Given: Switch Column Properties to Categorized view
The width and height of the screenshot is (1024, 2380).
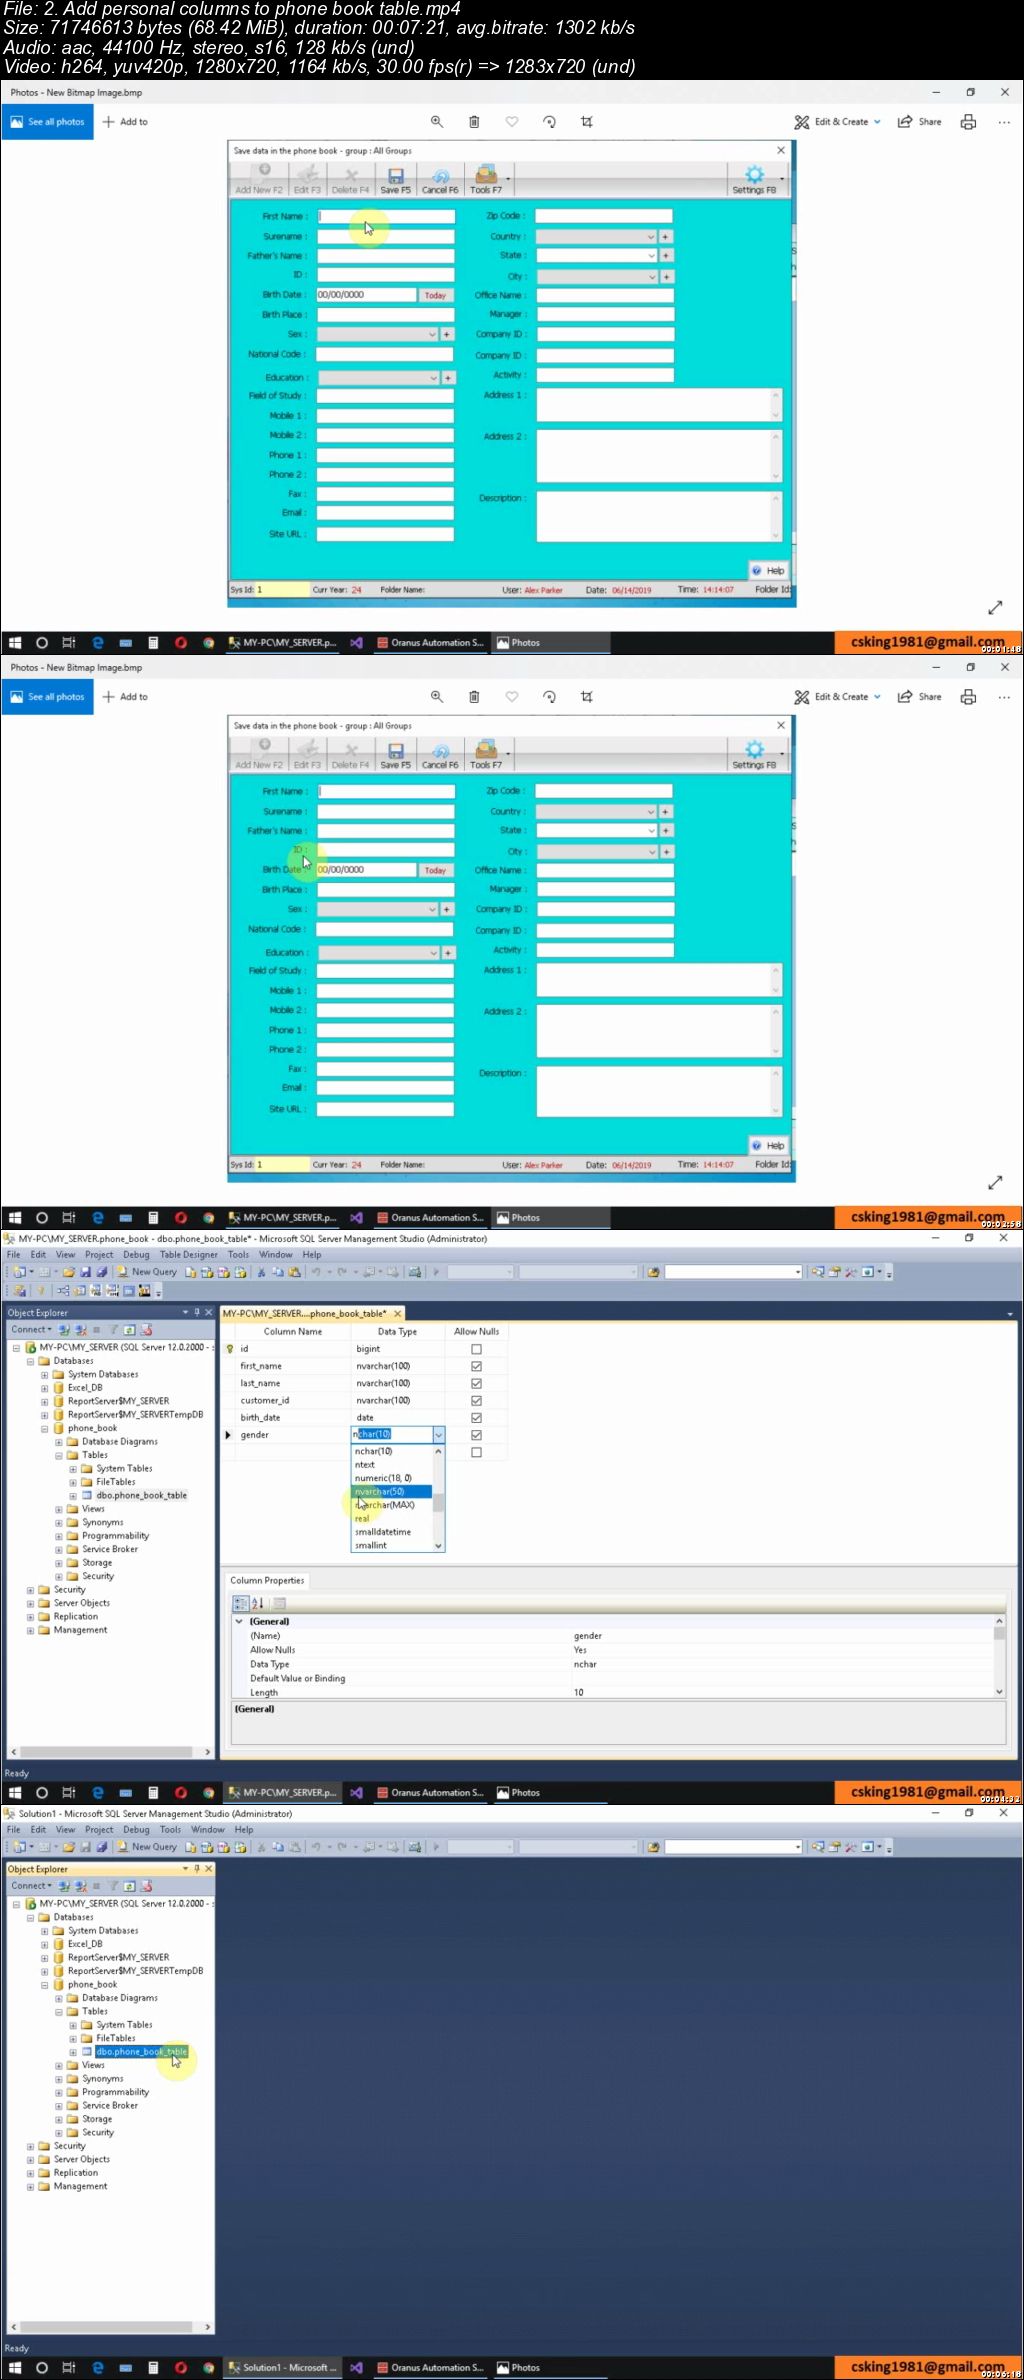Looking at the screenshot, I should point(240,1603).
